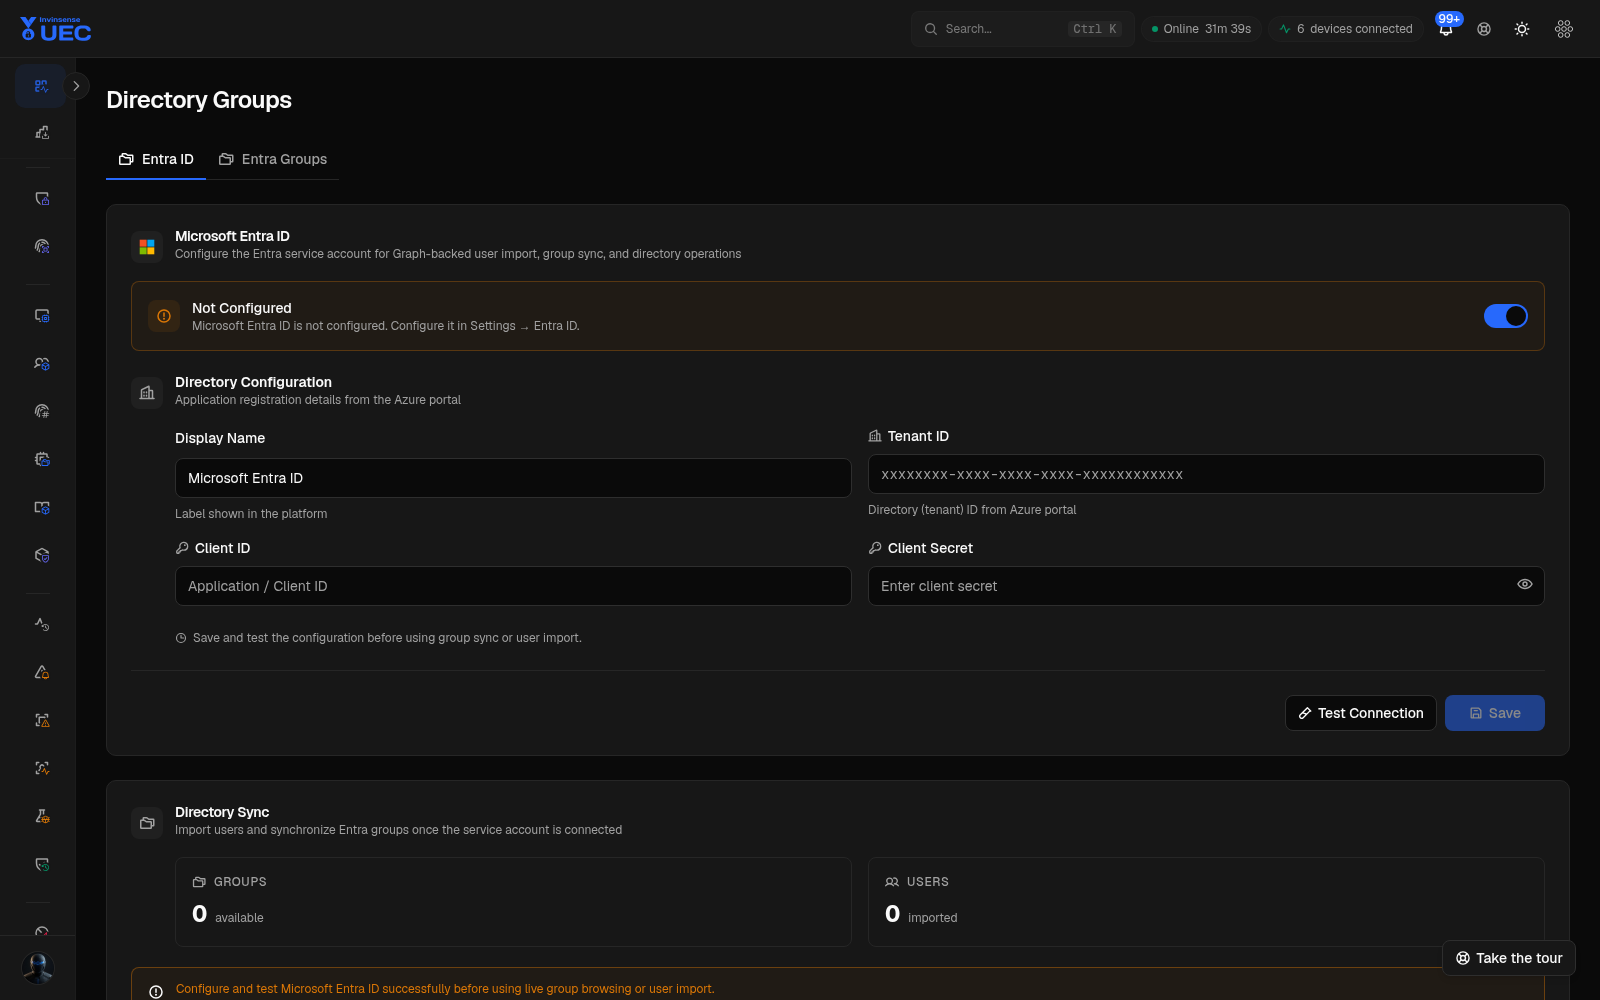Click the Not Configured warning icon
This screenshot has width=1600, height=1000.
[x=164, y=316]
